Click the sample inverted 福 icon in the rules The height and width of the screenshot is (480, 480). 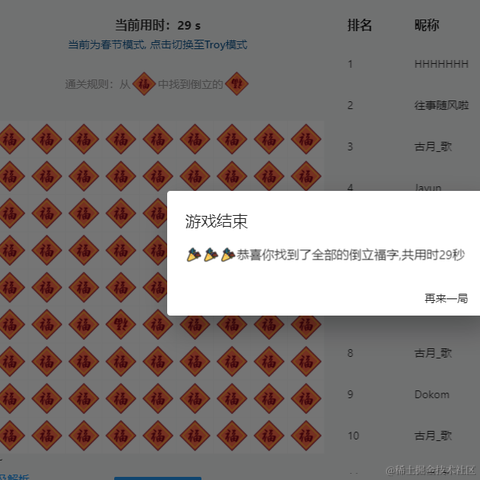tap(237, 84)
